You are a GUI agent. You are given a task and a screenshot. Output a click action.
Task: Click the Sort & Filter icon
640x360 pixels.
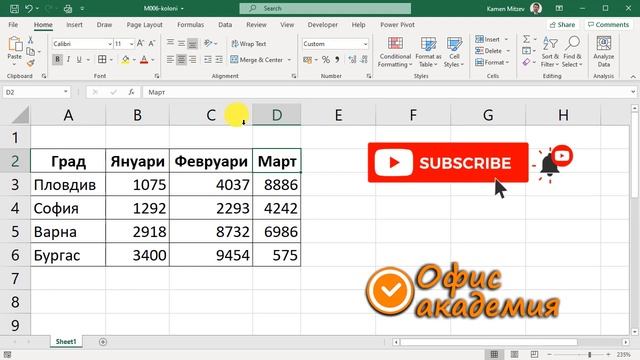click(550, 43)
